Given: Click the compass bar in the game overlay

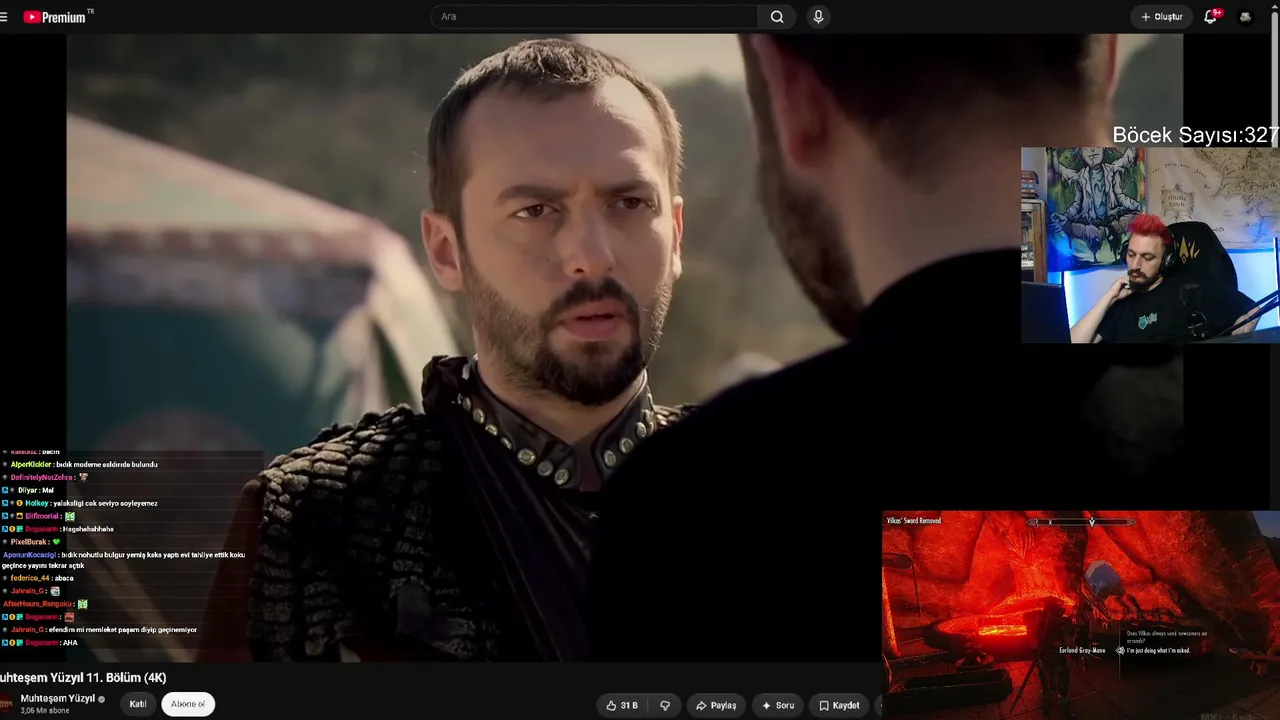Looking at the screenshot, I should pyautogui.click(x=1082, y=522).
